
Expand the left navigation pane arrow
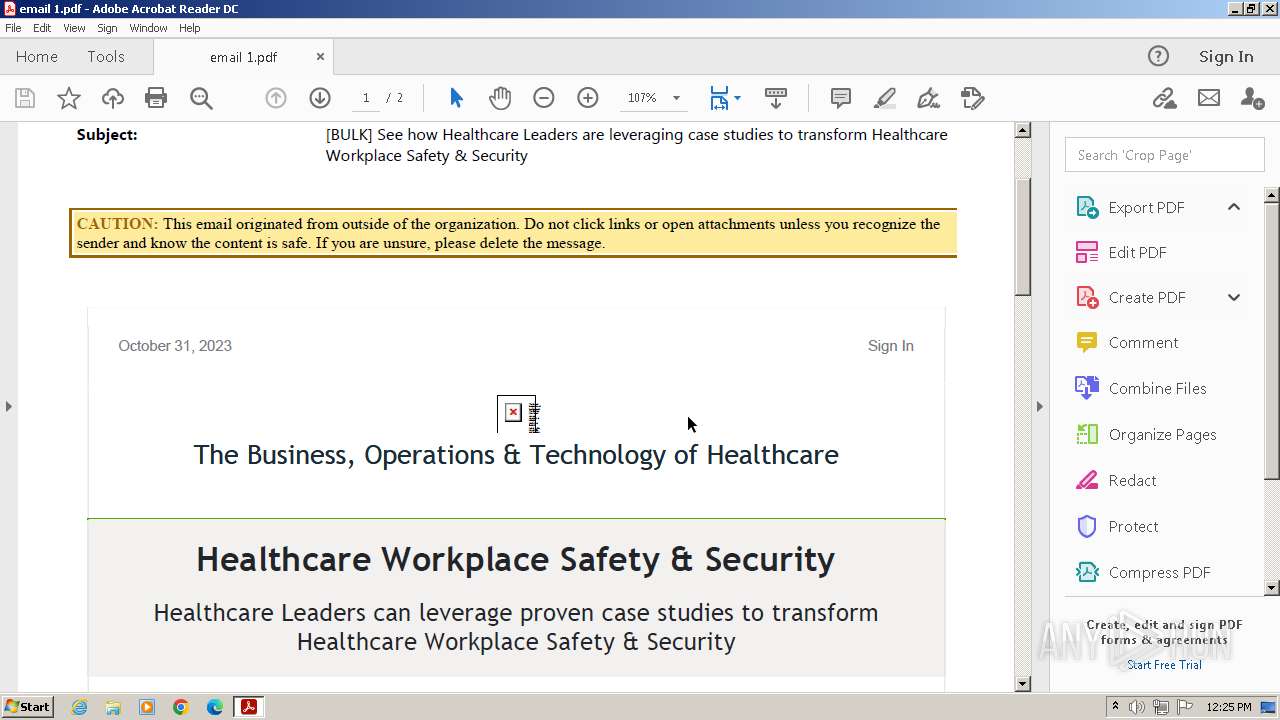(x=9, y=406)
